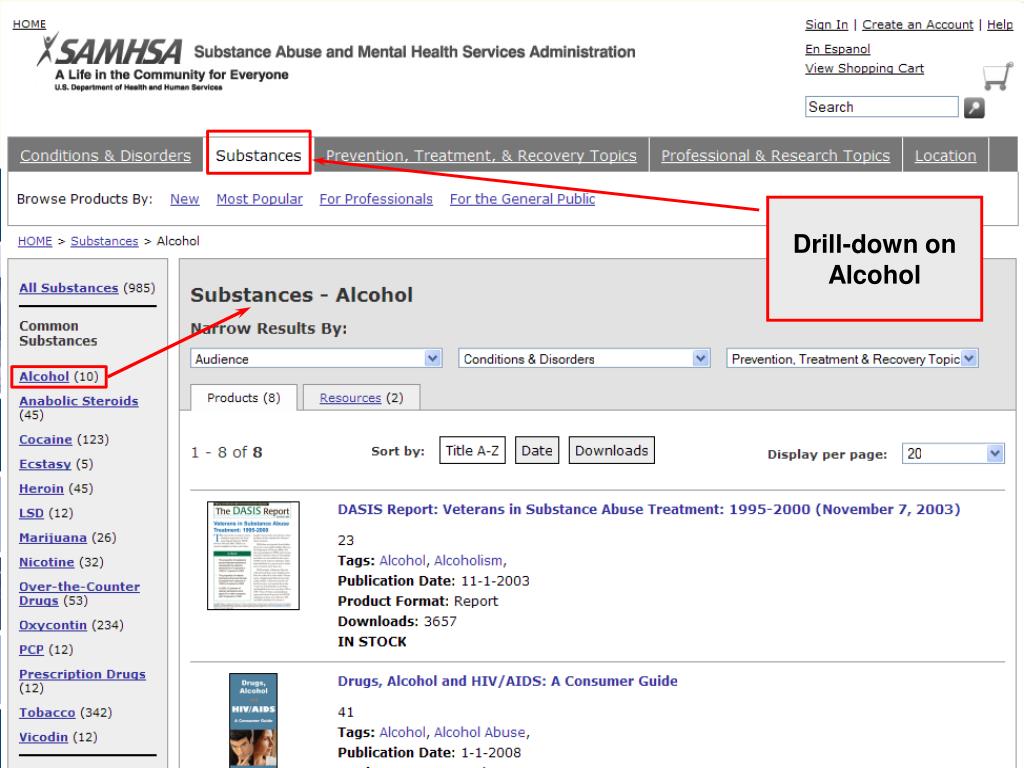Click the HIV/AIDS Consumer Guide thumbnail
Image resolution: width=1024 pixels, height=768 pixels.
tap(253, 720)
